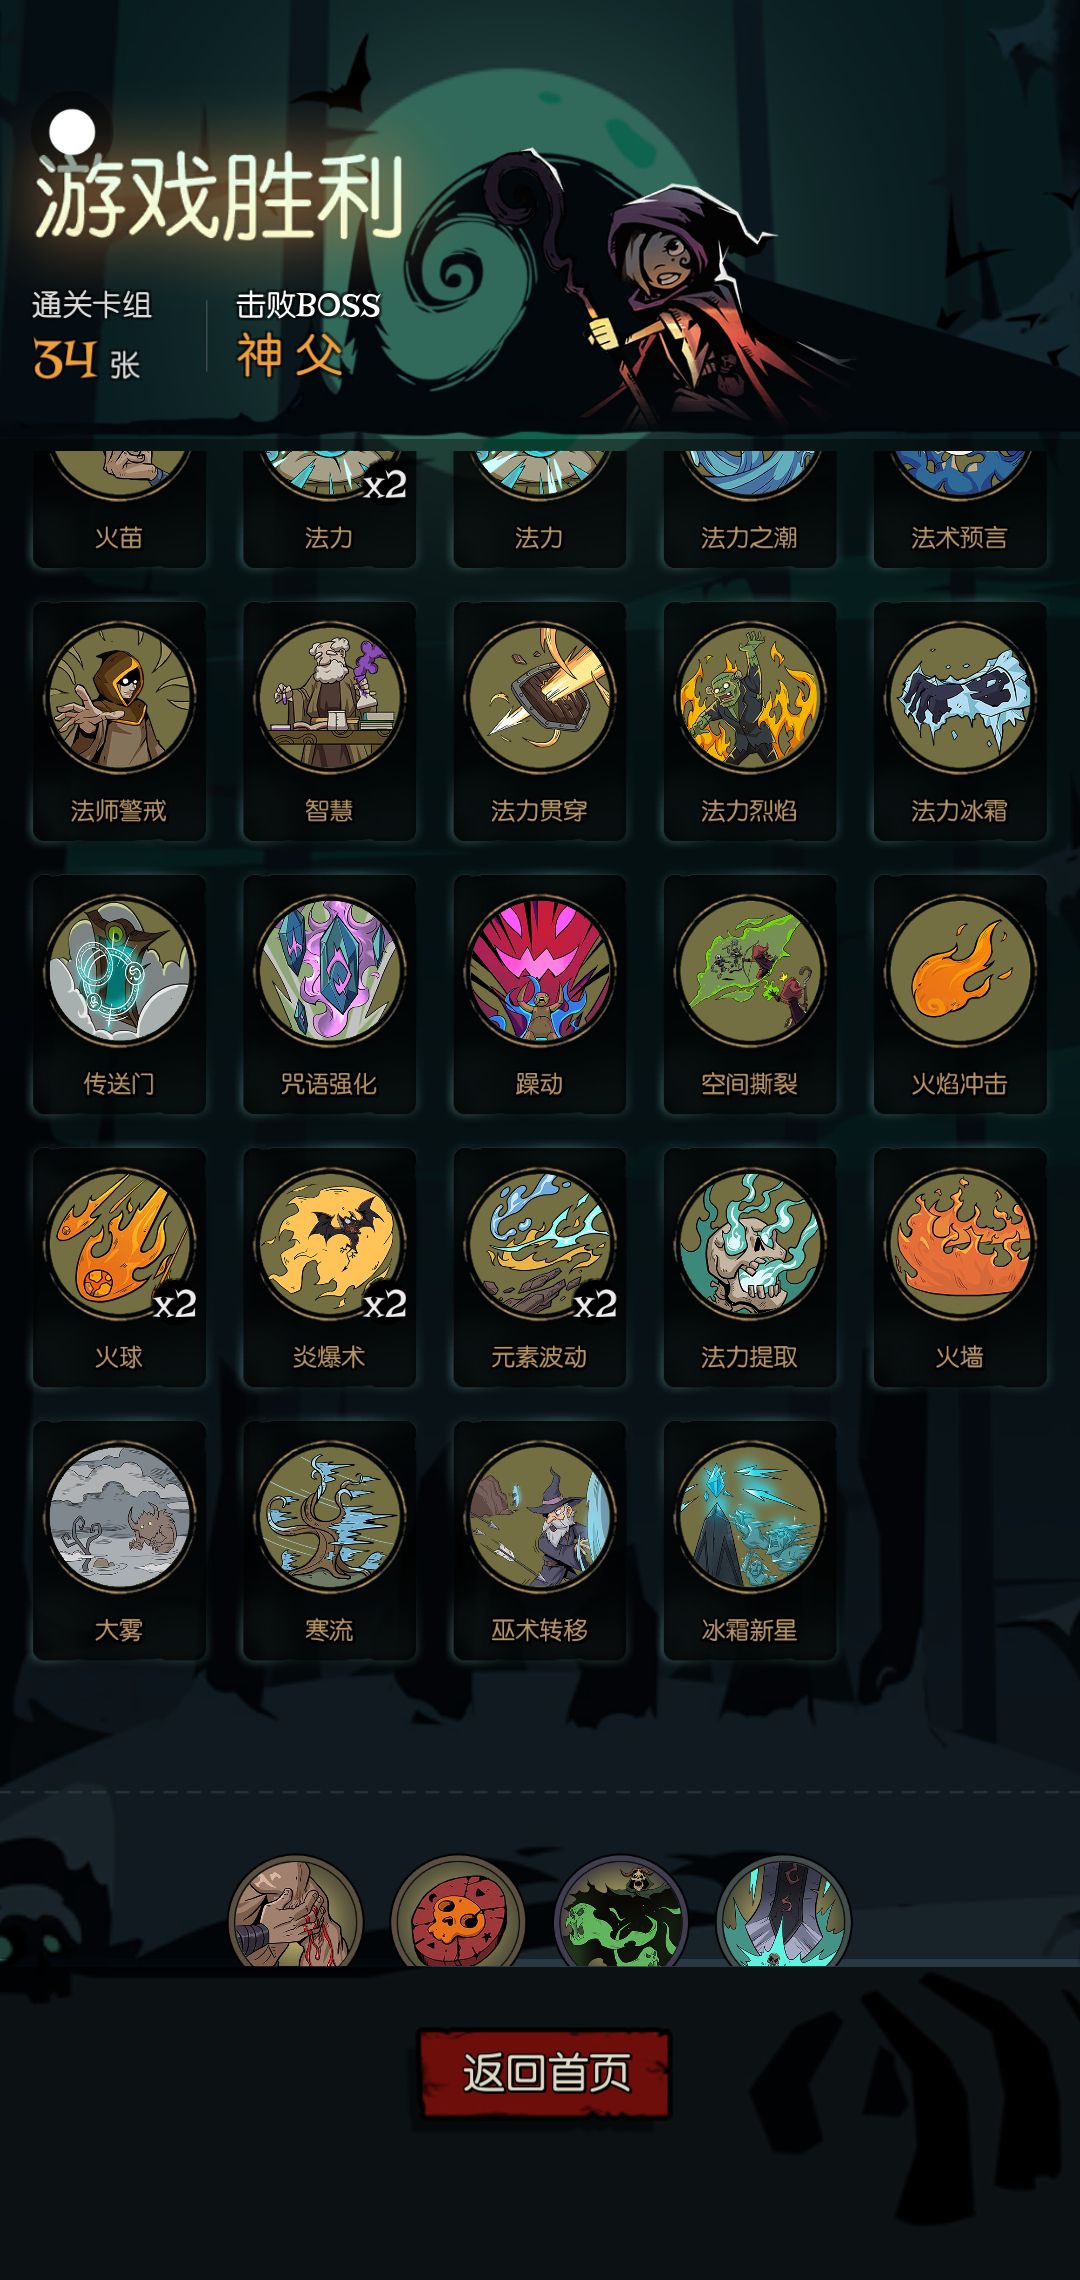Select the 大雾 card thumbnail
Image resolution: width=1080 pixels, height=2280 pixels.
[x=119, y=1540]
